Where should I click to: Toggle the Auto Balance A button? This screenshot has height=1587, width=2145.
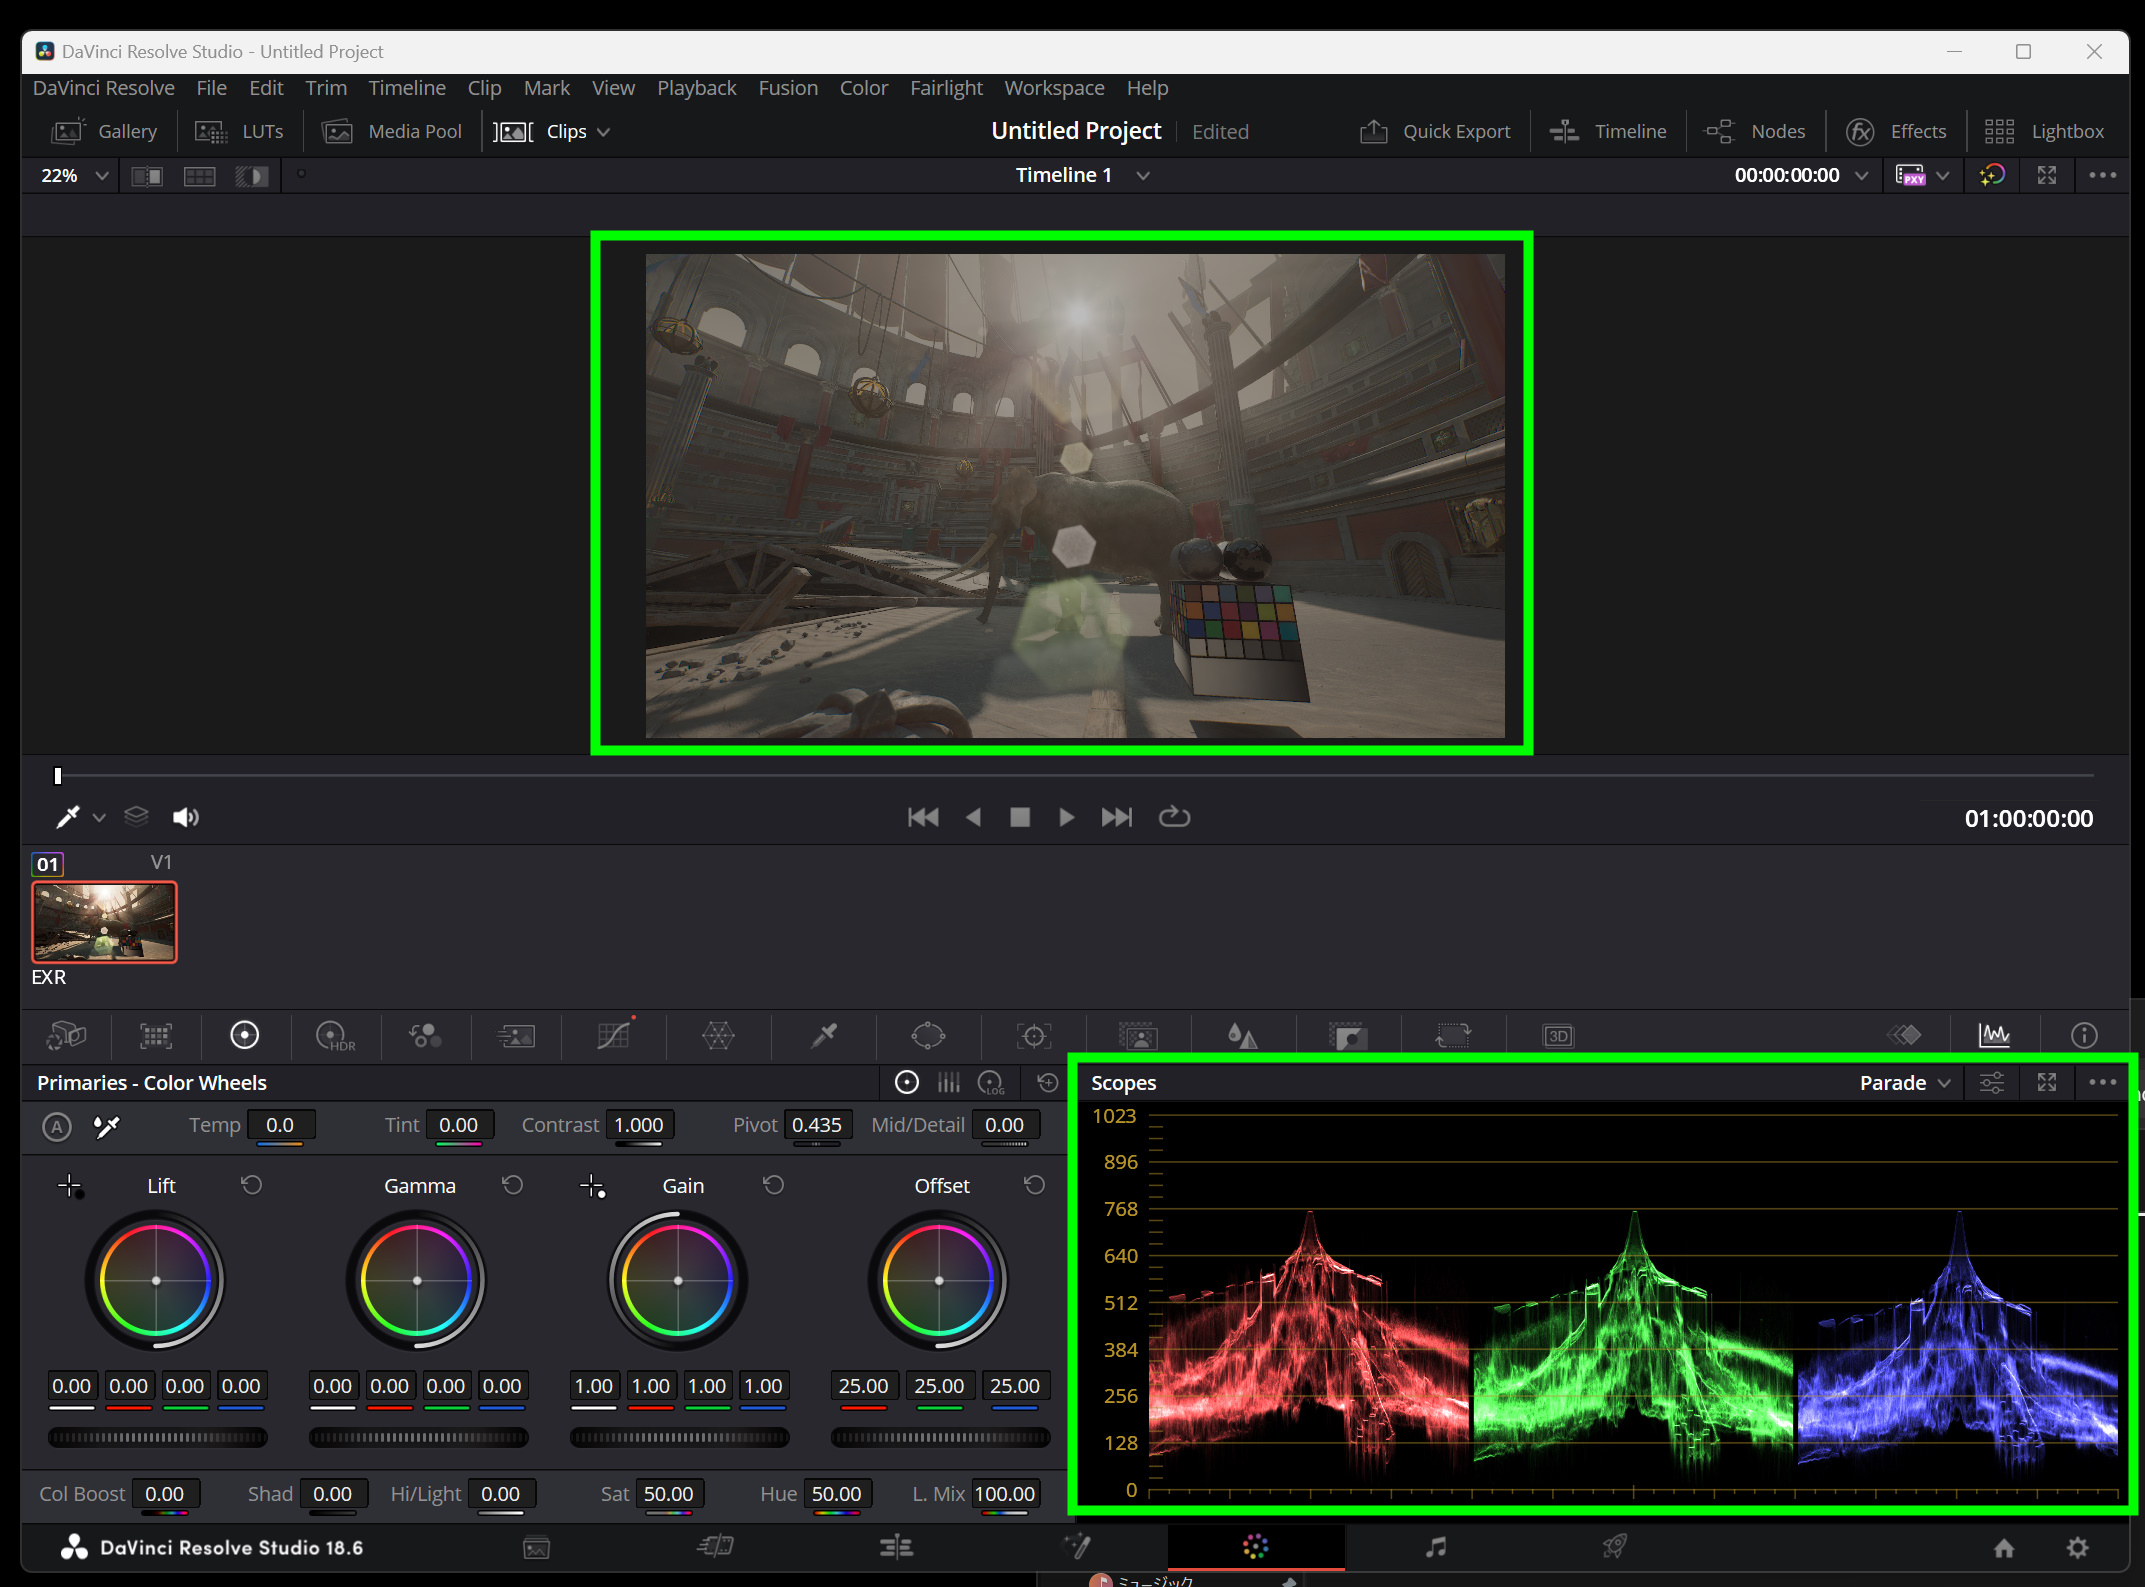[x=57, y=1127]
